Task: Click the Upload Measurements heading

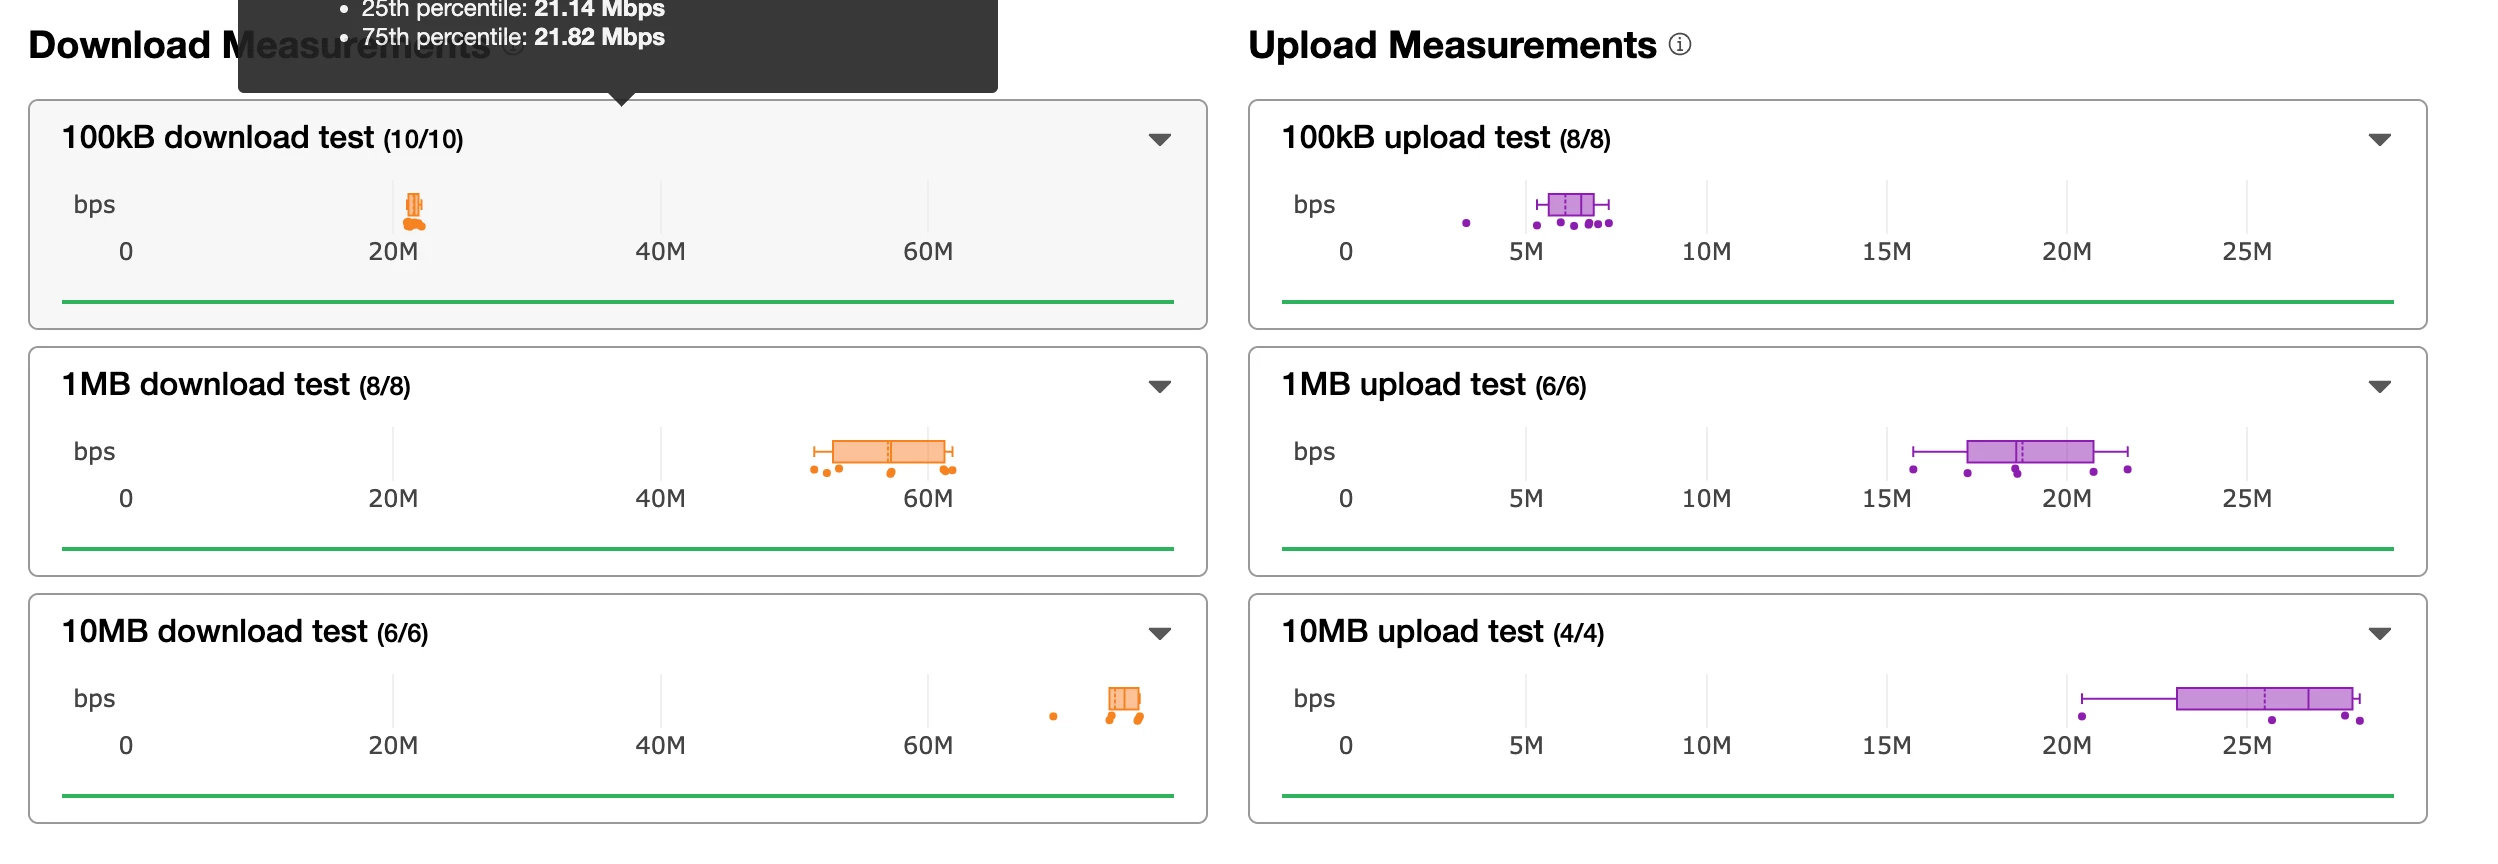Action: point(1452,45)
